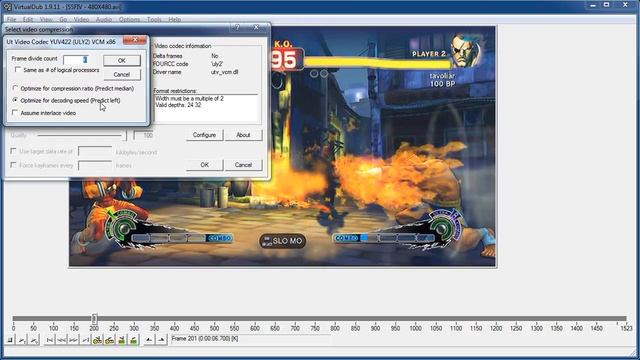Click OK in Select video compression dialog
The width and height of the screenshot is (640, 360).
click(x=204, y=165)
